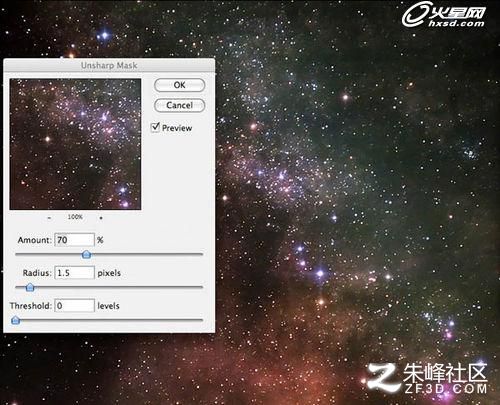Image resolution: width=500 pixels, height=405 pixels.
Task: Click the ZF3D.COM logo watermark
Action: point(428,379)
